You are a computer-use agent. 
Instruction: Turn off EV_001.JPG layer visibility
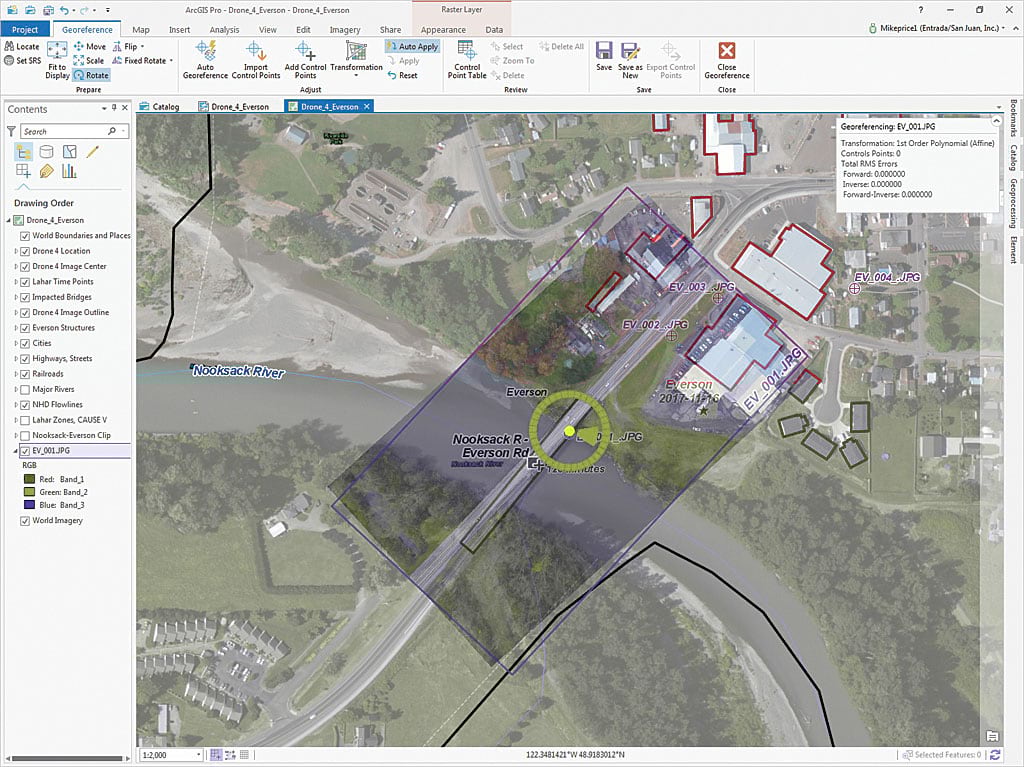coord(25,451)
